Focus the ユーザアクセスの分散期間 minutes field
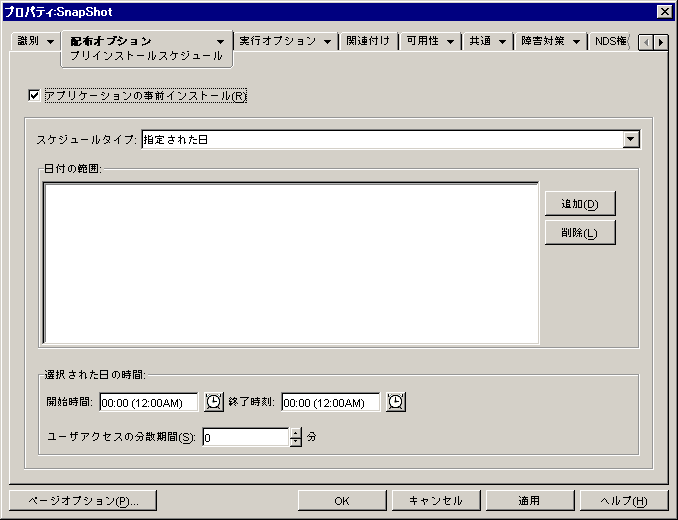The height and width of the screenshot is (520, 678). click(245, 437)
